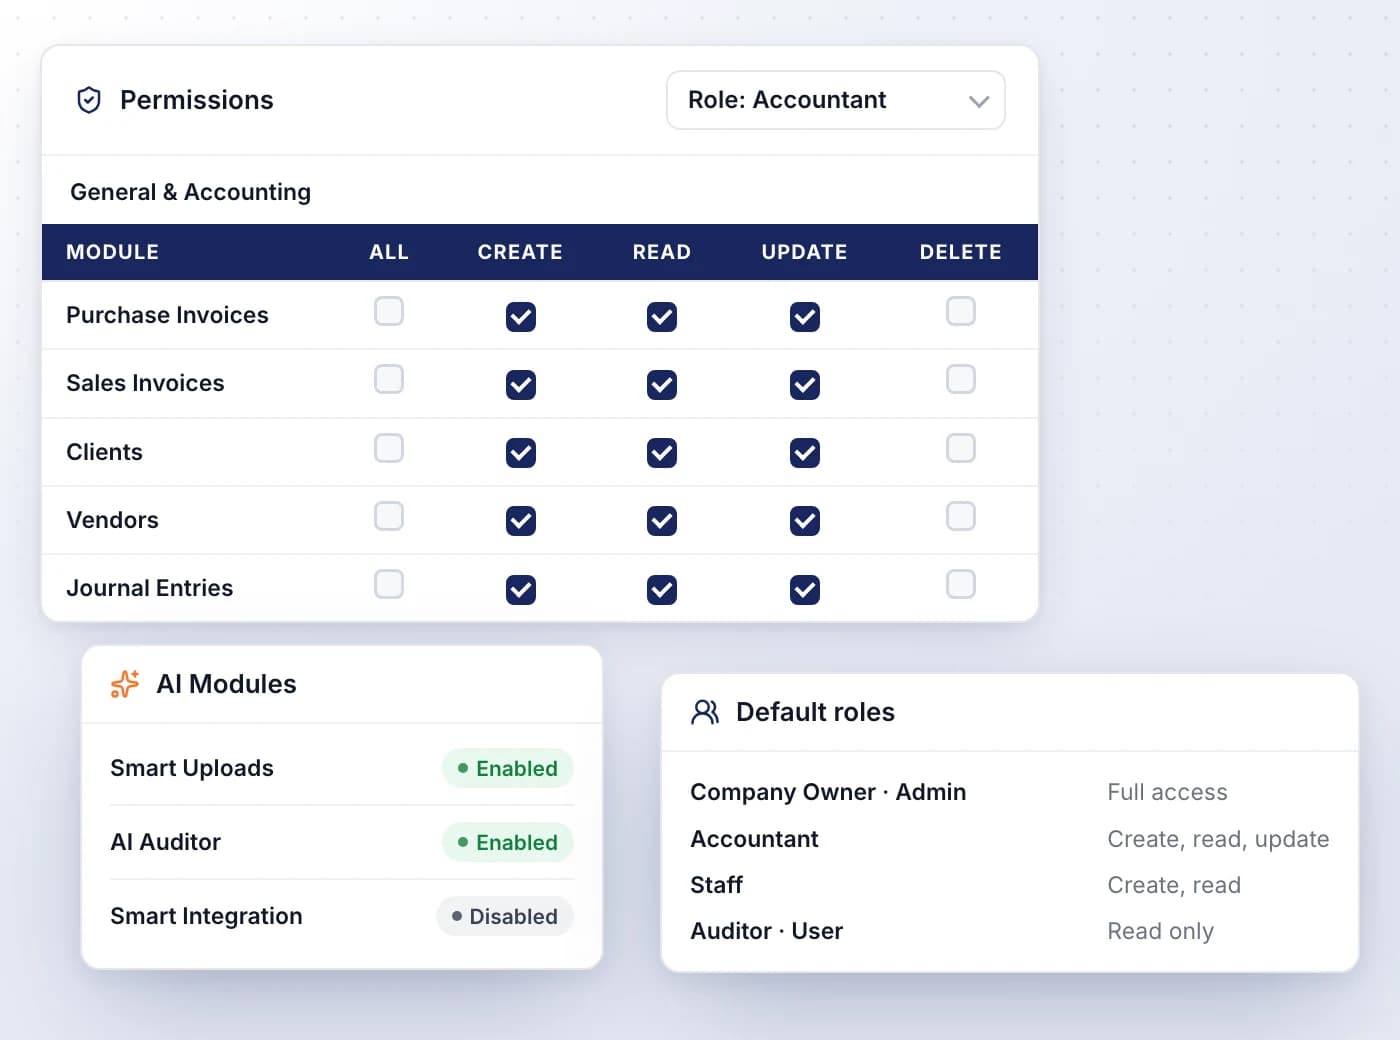1400x1040 pixels.
Task: Click the Journal Entries row label
Action: [150, 588]
